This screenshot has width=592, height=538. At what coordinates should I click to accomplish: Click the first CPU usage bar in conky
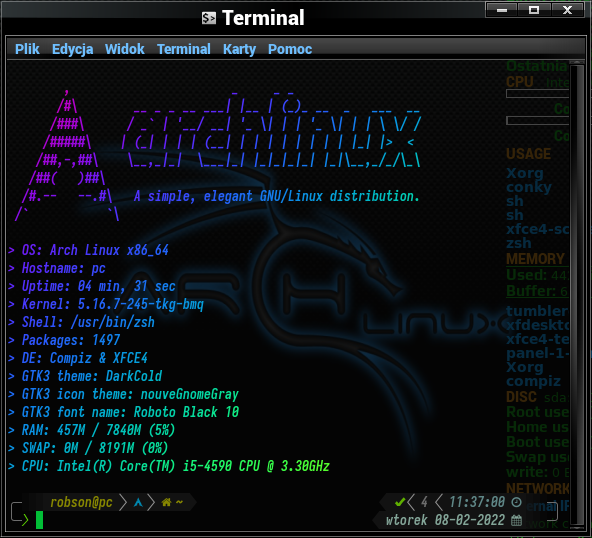tap(538, 94)
